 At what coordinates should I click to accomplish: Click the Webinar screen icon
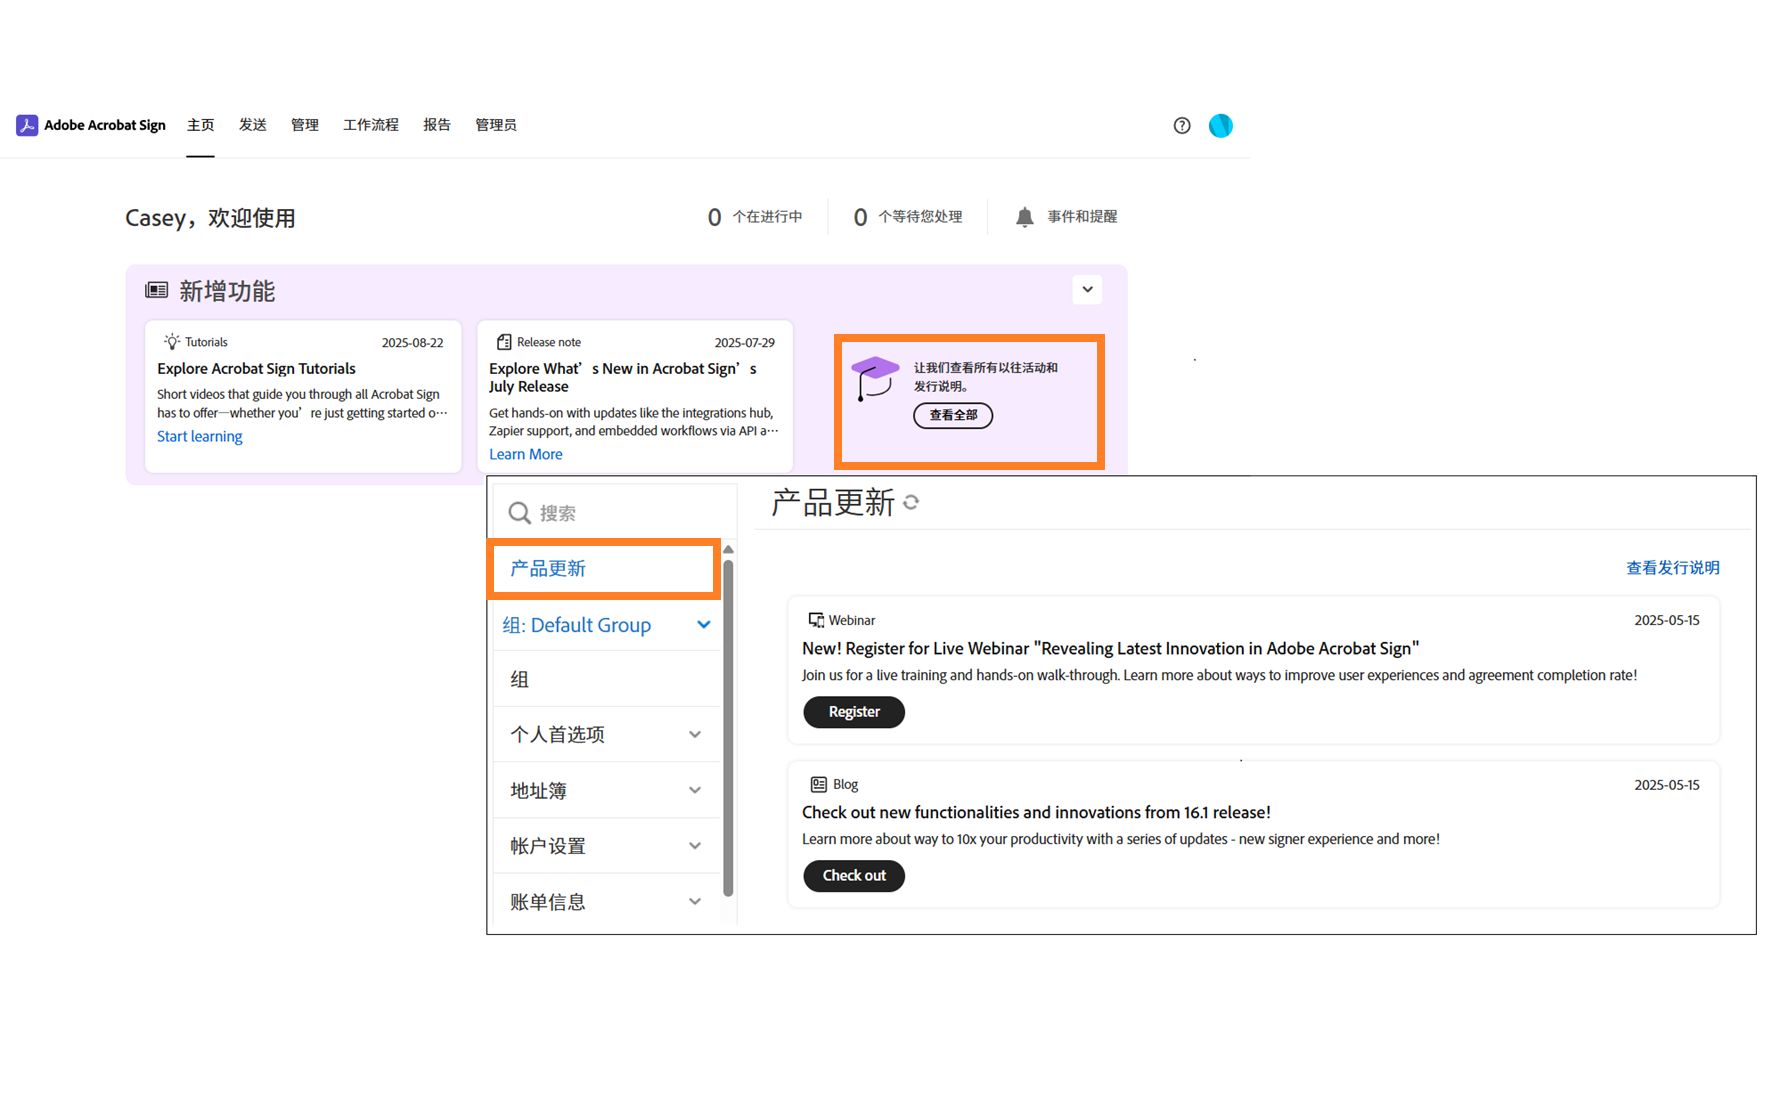pos(816,620)
